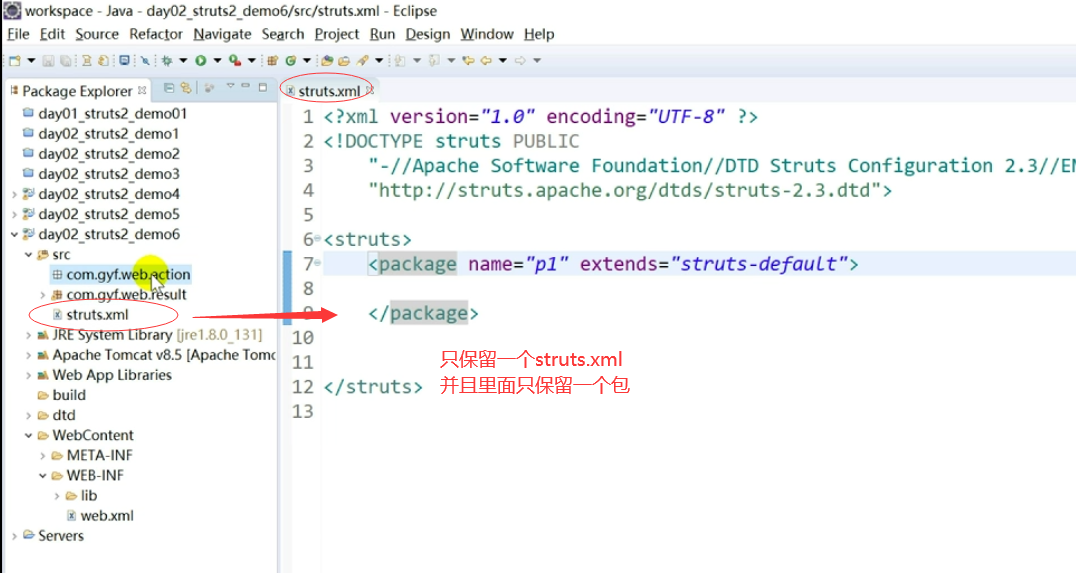Select struts.xml in Package Explorer

click(91, 315)
